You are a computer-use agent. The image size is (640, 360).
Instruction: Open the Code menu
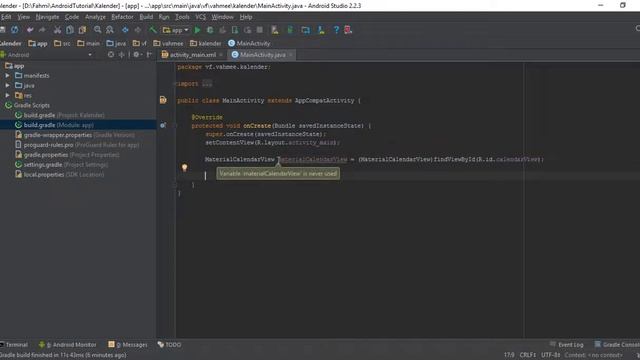point(72,17)
